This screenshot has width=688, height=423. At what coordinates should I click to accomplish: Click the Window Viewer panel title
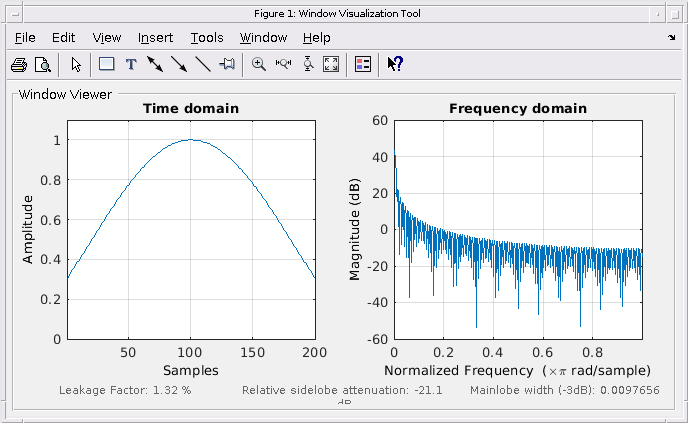point(65,94)
